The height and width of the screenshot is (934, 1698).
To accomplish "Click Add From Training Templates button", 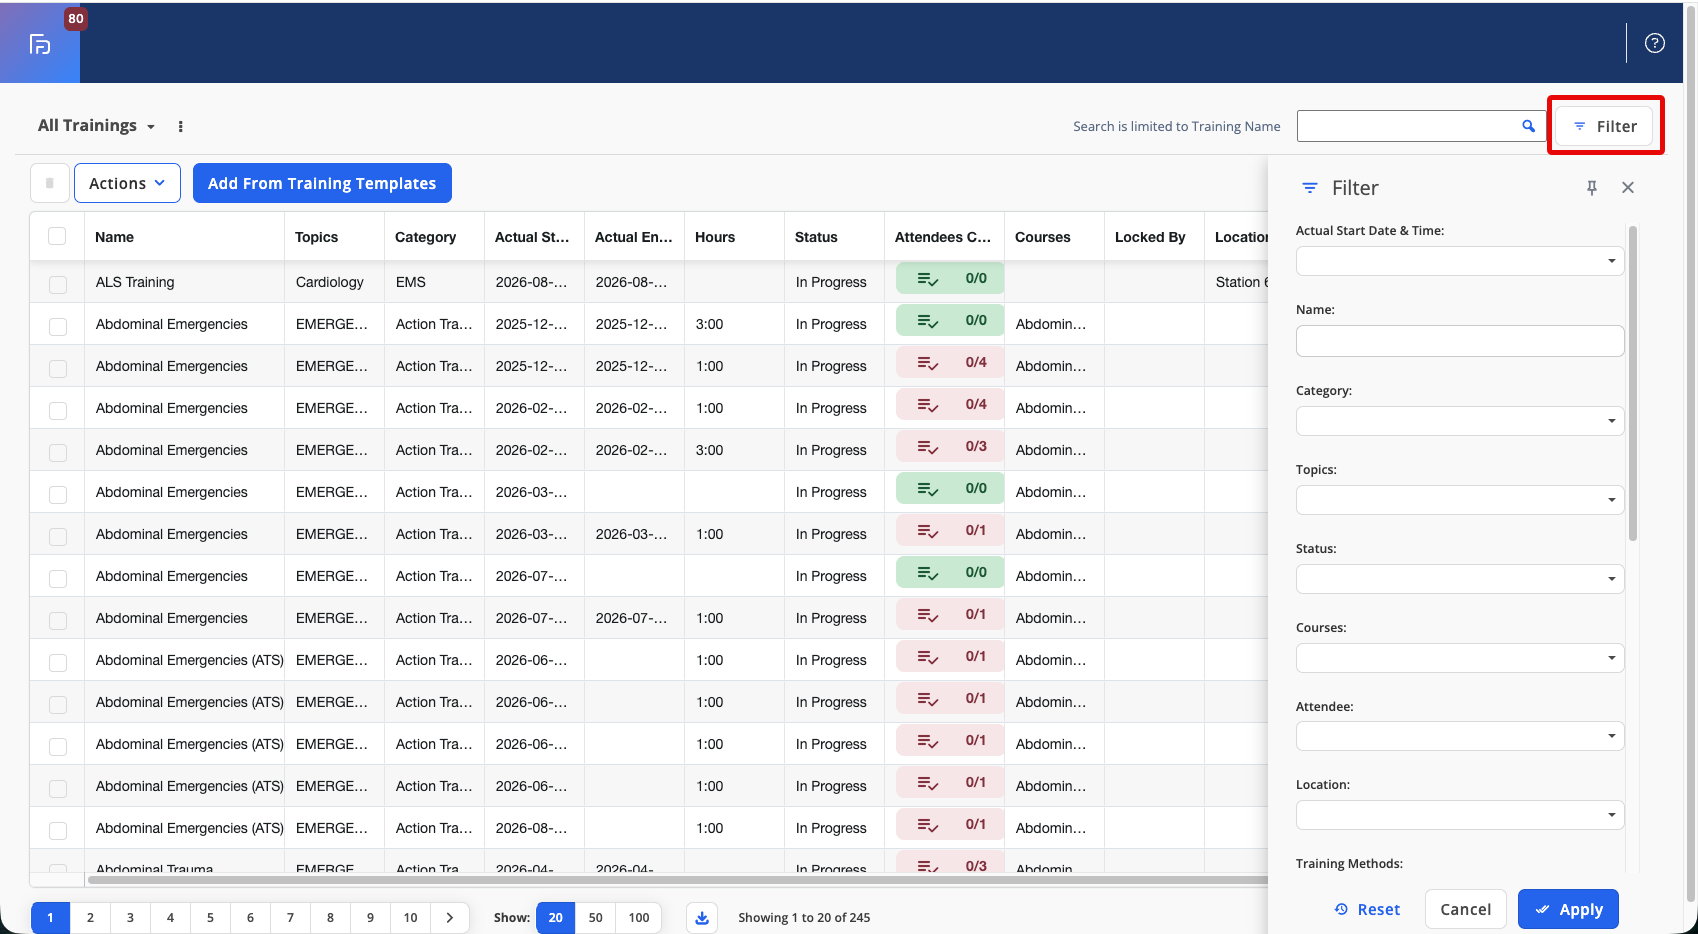I will tap(322, 183).
